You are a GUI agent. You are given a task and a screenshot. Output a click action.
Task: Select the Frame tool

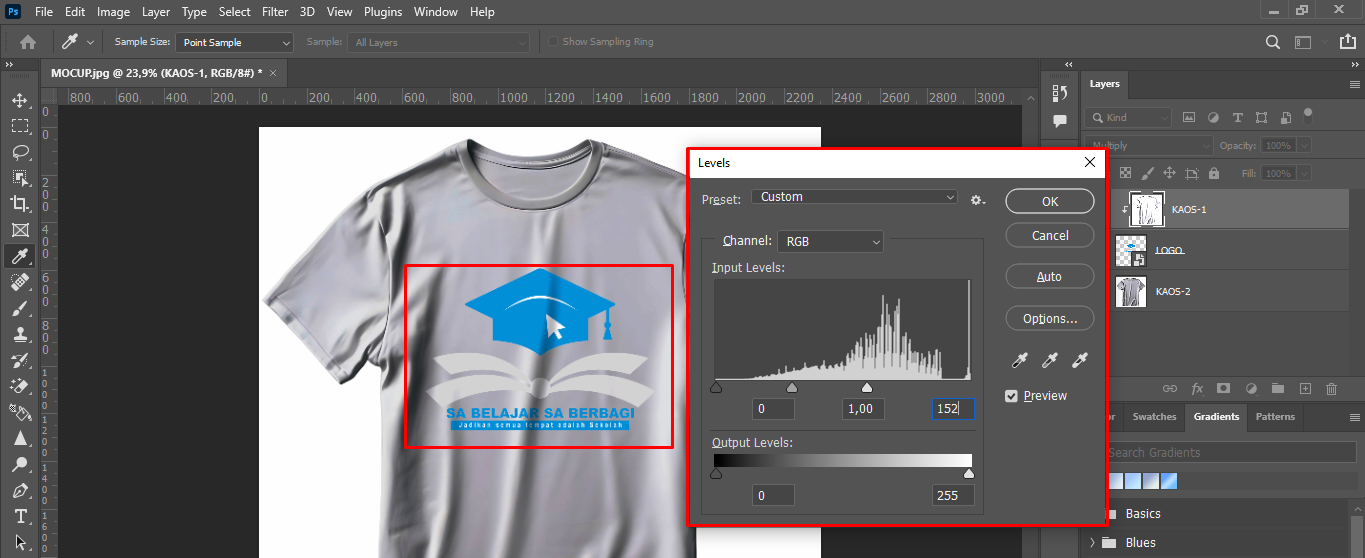20,230
